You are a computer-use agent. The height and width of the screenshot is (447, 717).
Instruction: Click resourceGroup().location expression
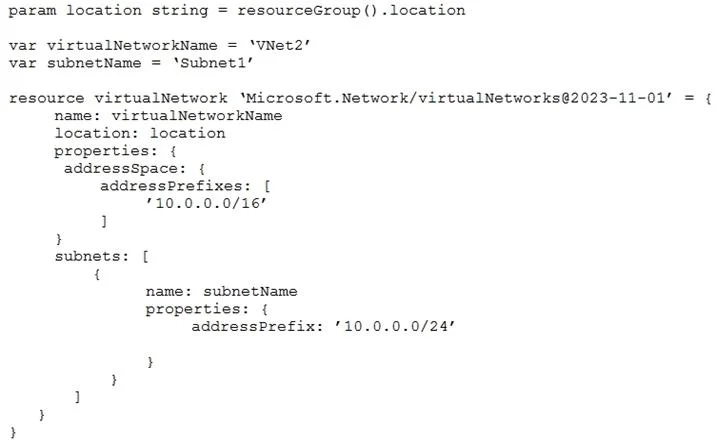pyautogui.click(x=351, y=11)
